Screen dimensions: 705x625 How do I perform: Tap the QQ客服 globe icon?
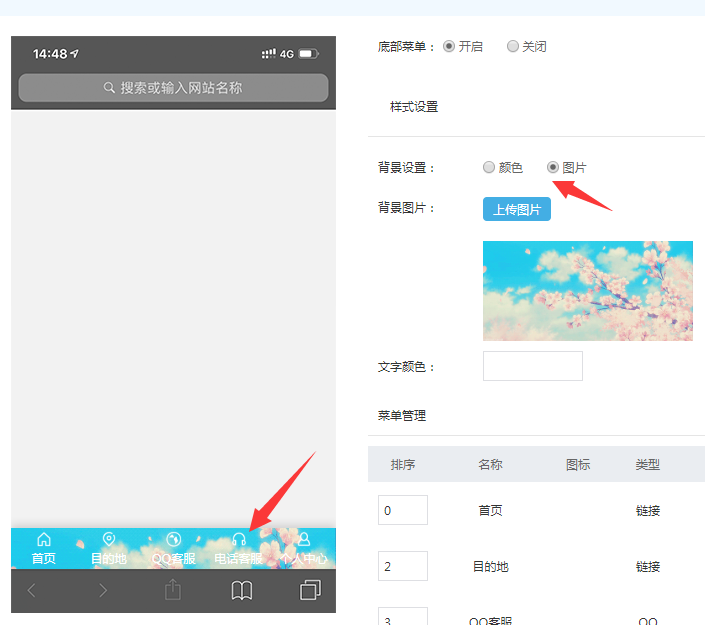click(x=173, y=540)
